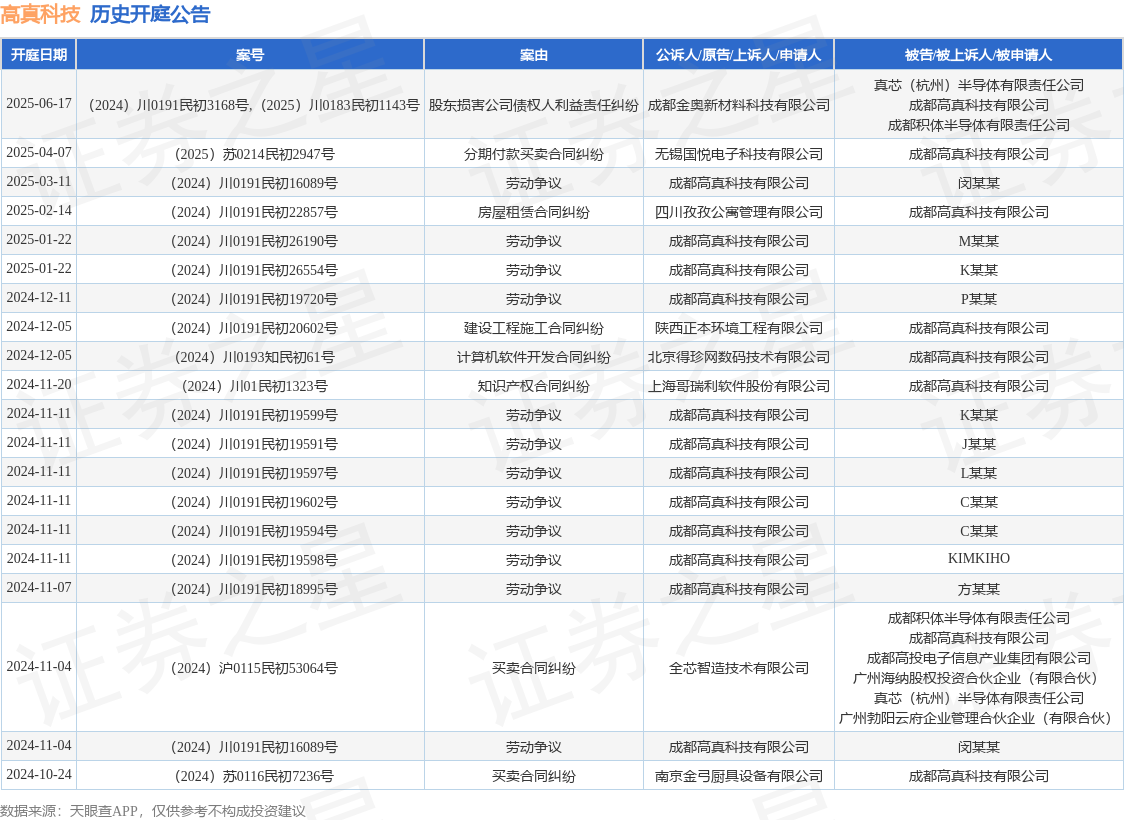Select case number （2024）川0191民初3168号
Image resolution: width=1124 pixels, height=820 pixels.
[x=166, y=105]
